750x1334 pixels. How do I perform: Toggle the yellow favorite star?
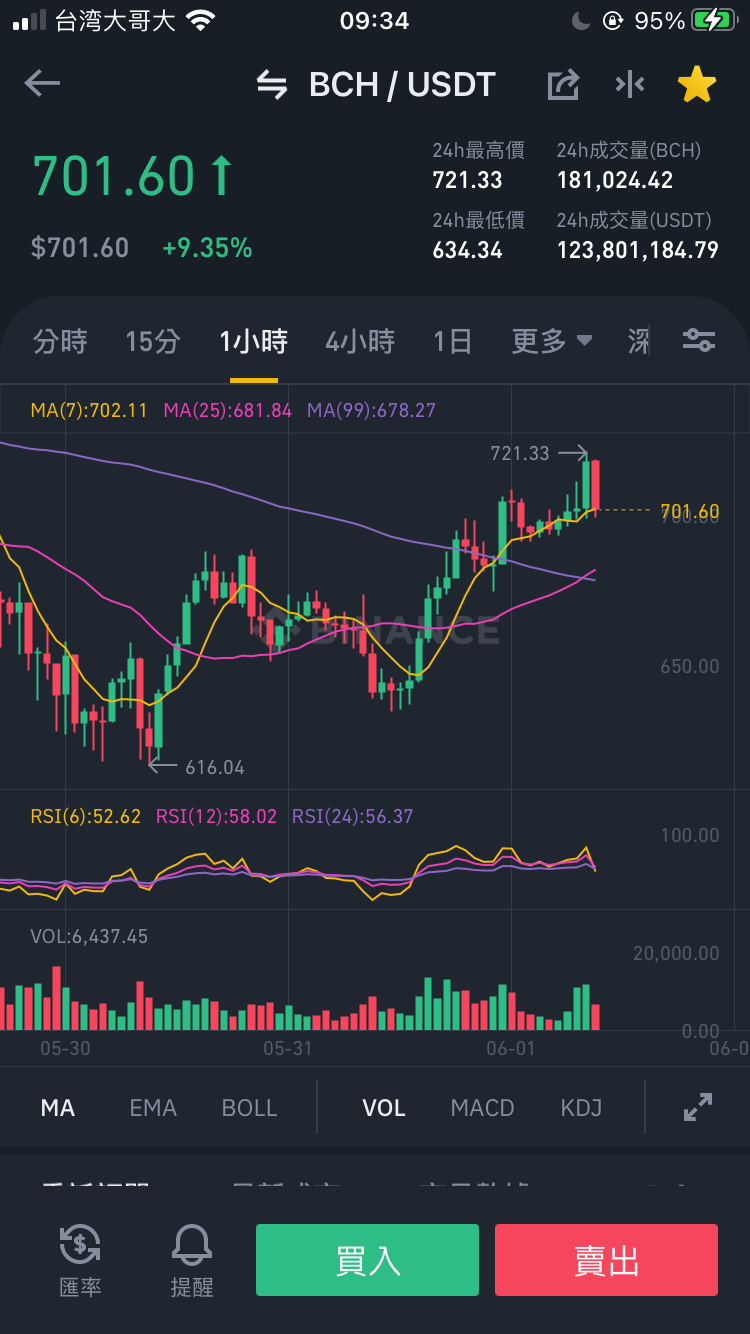click(697, 85)
